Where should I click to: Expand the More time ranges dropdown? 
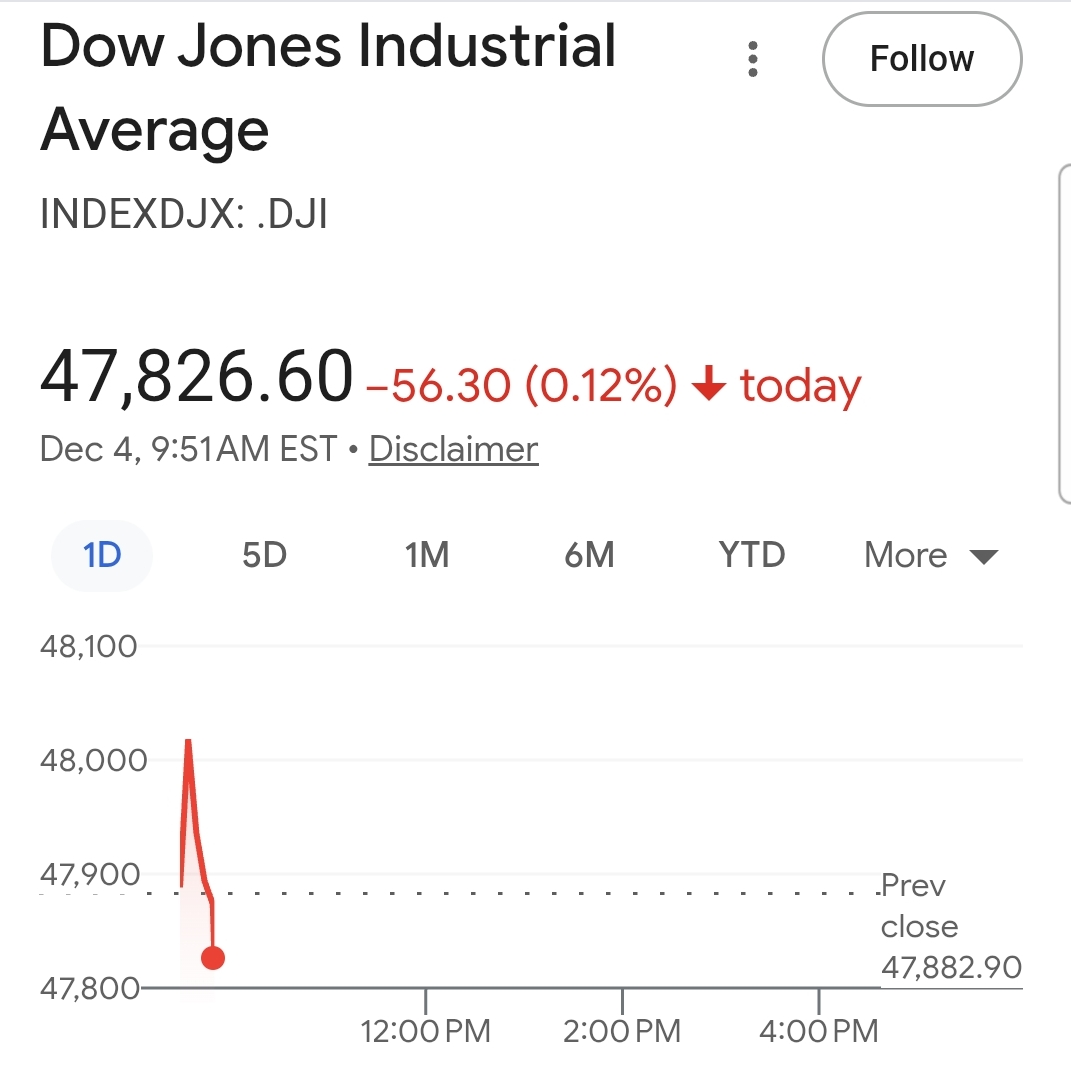(x=931, y=555)
